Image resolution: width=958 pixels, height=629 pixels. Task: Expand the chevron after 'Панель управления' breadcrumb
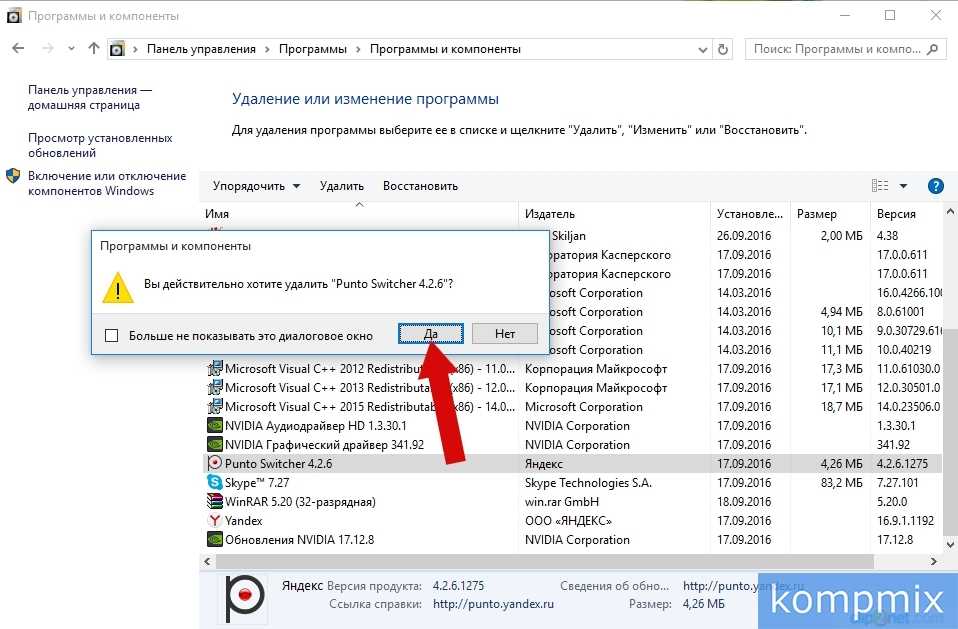(267, 49)
